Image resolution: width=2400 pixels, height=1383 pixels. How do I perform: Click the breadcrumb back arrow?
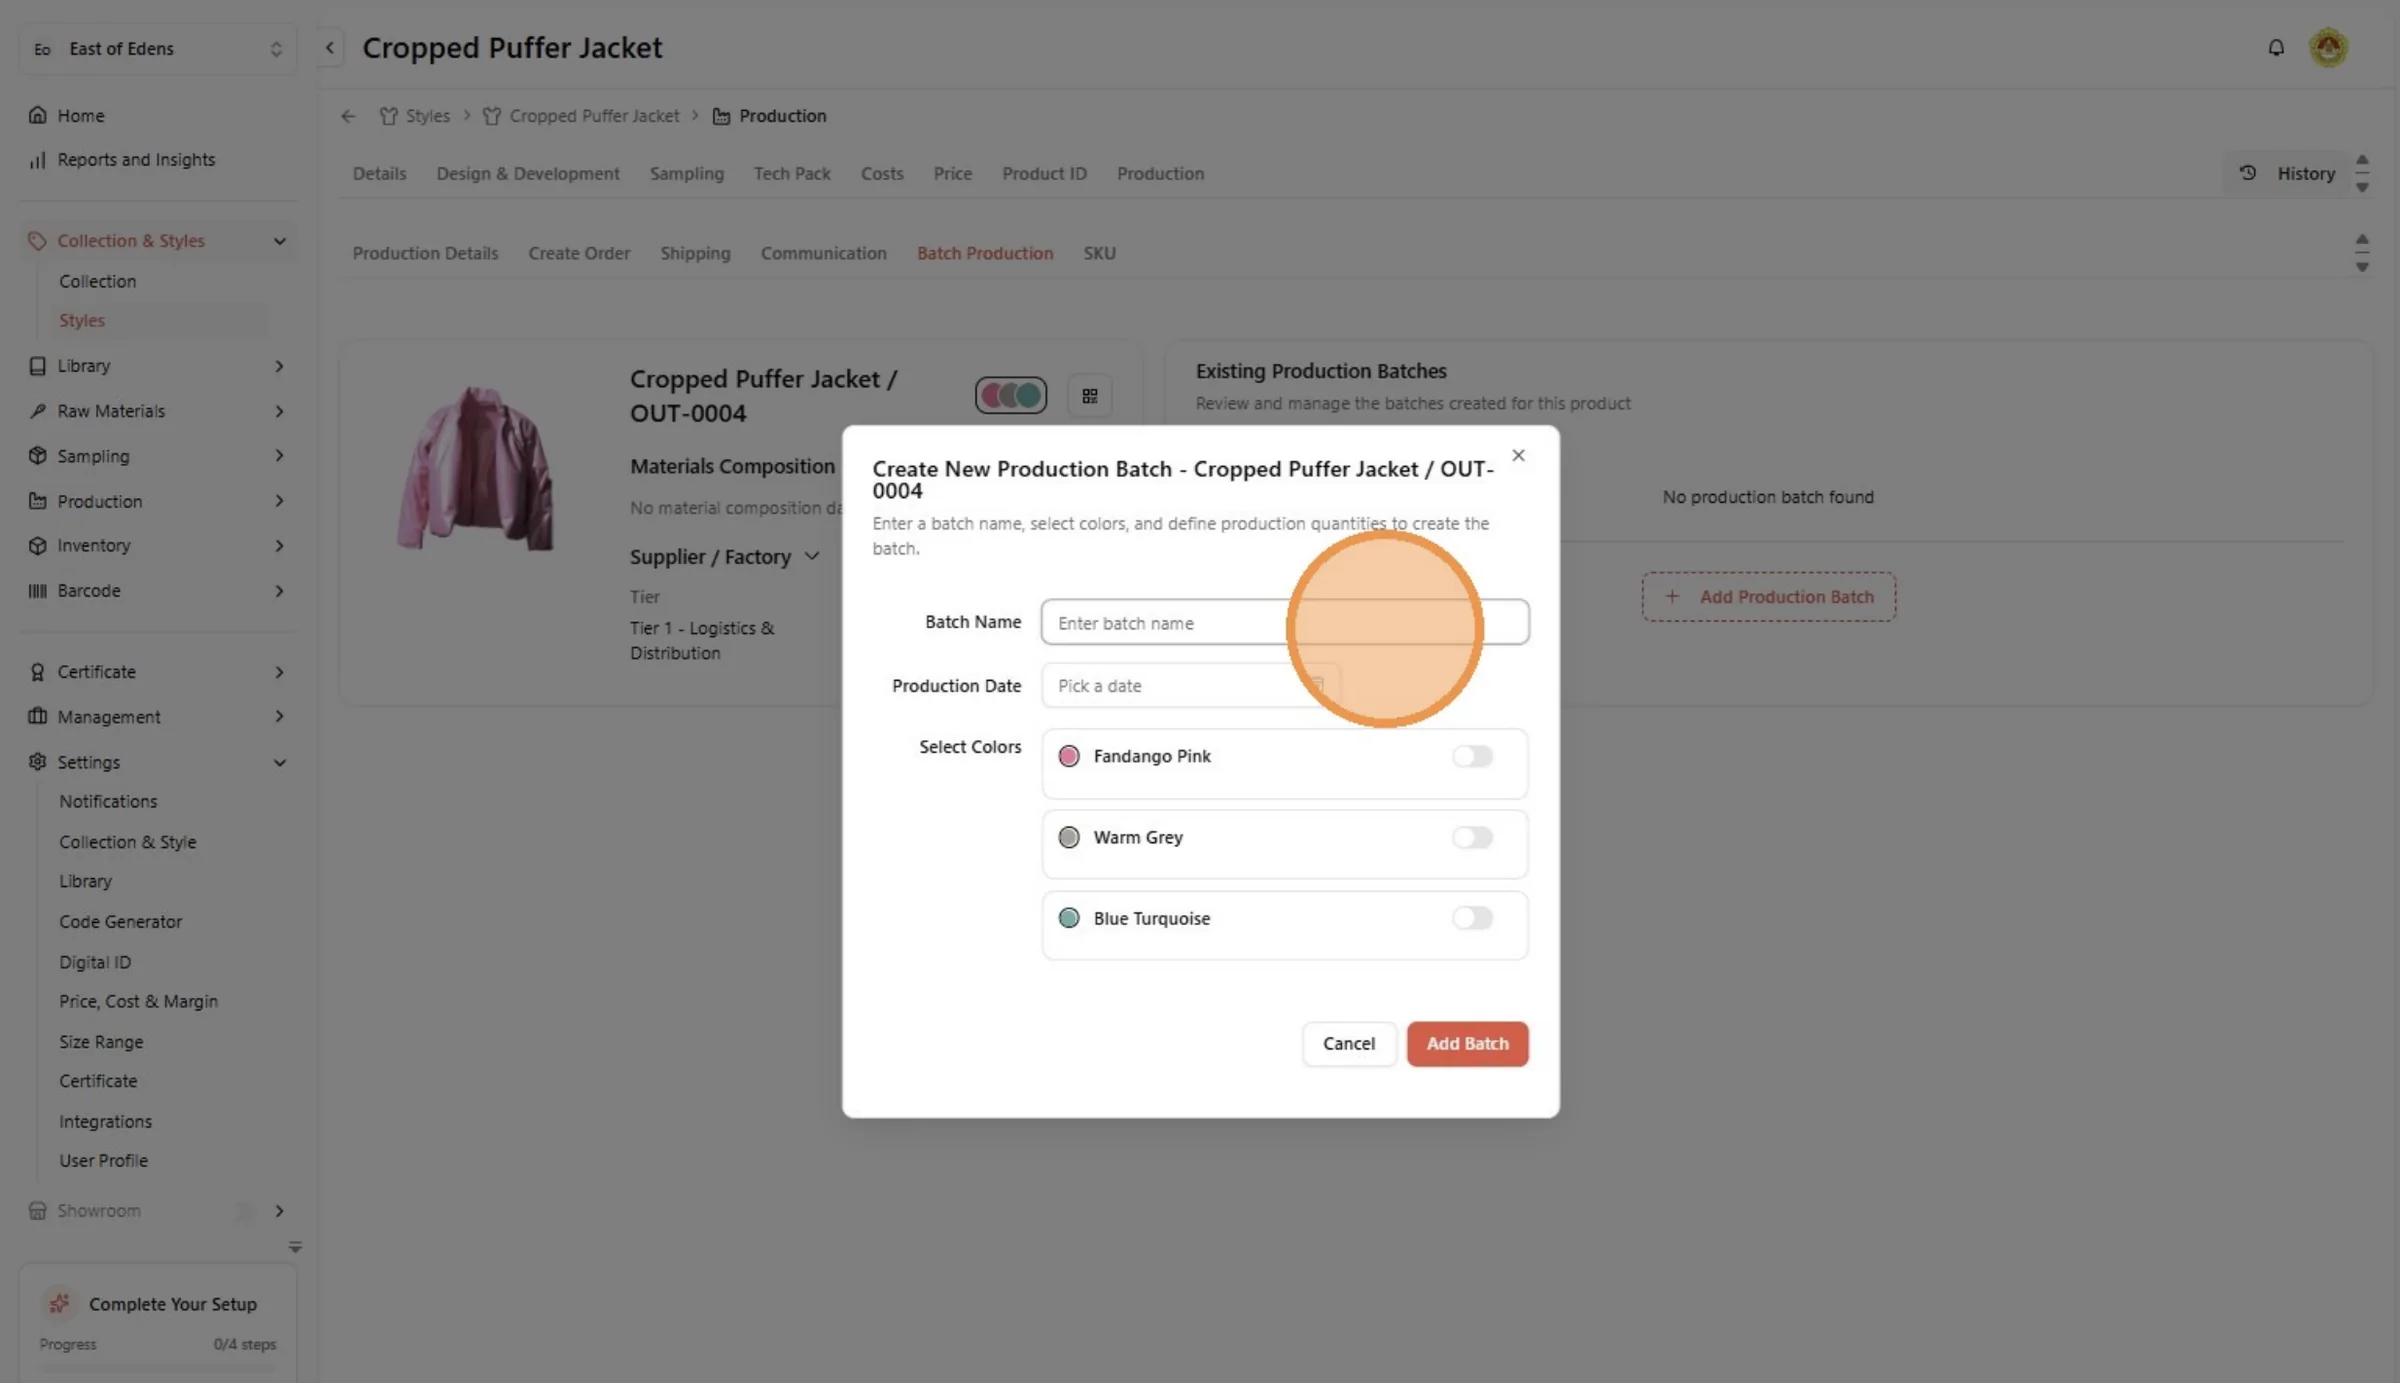tap(348, 116)
